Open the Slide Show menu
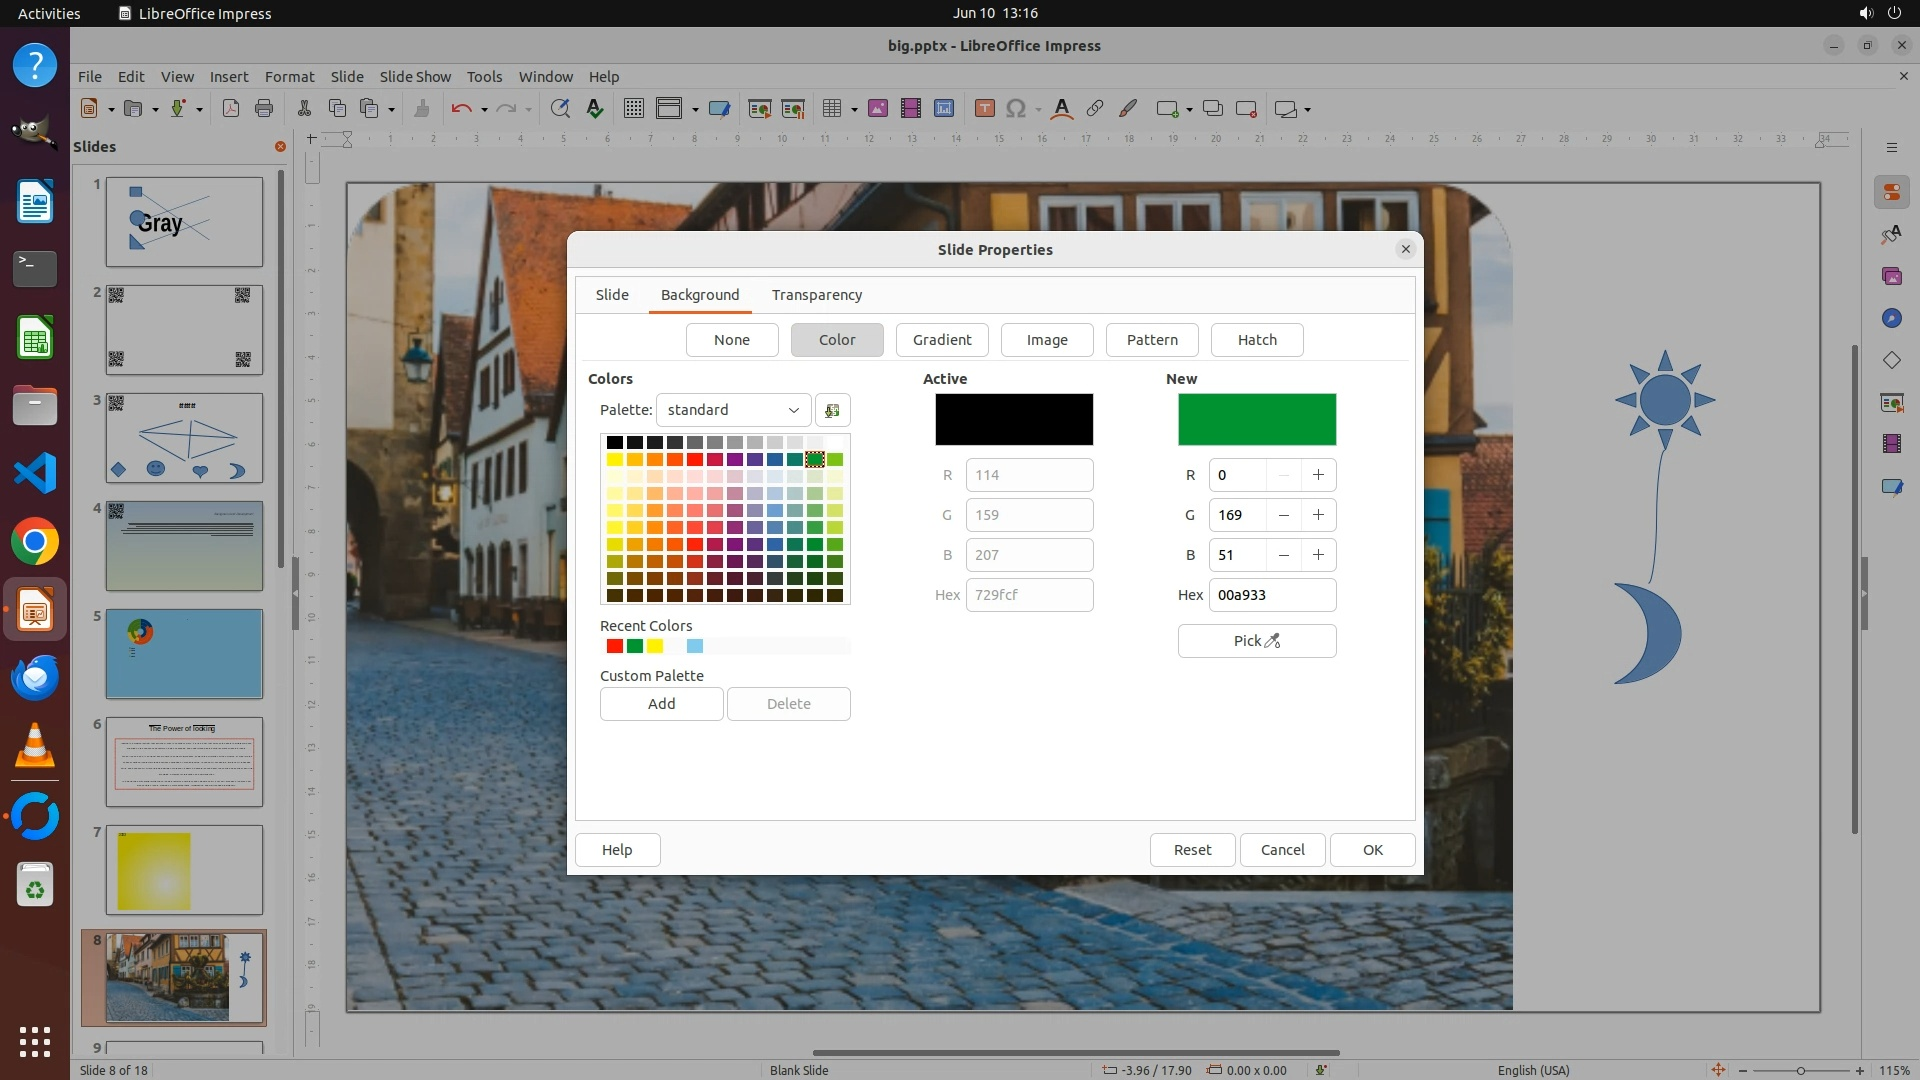The height and width of the screenshot is (1080, 1920). coord(414,77)
